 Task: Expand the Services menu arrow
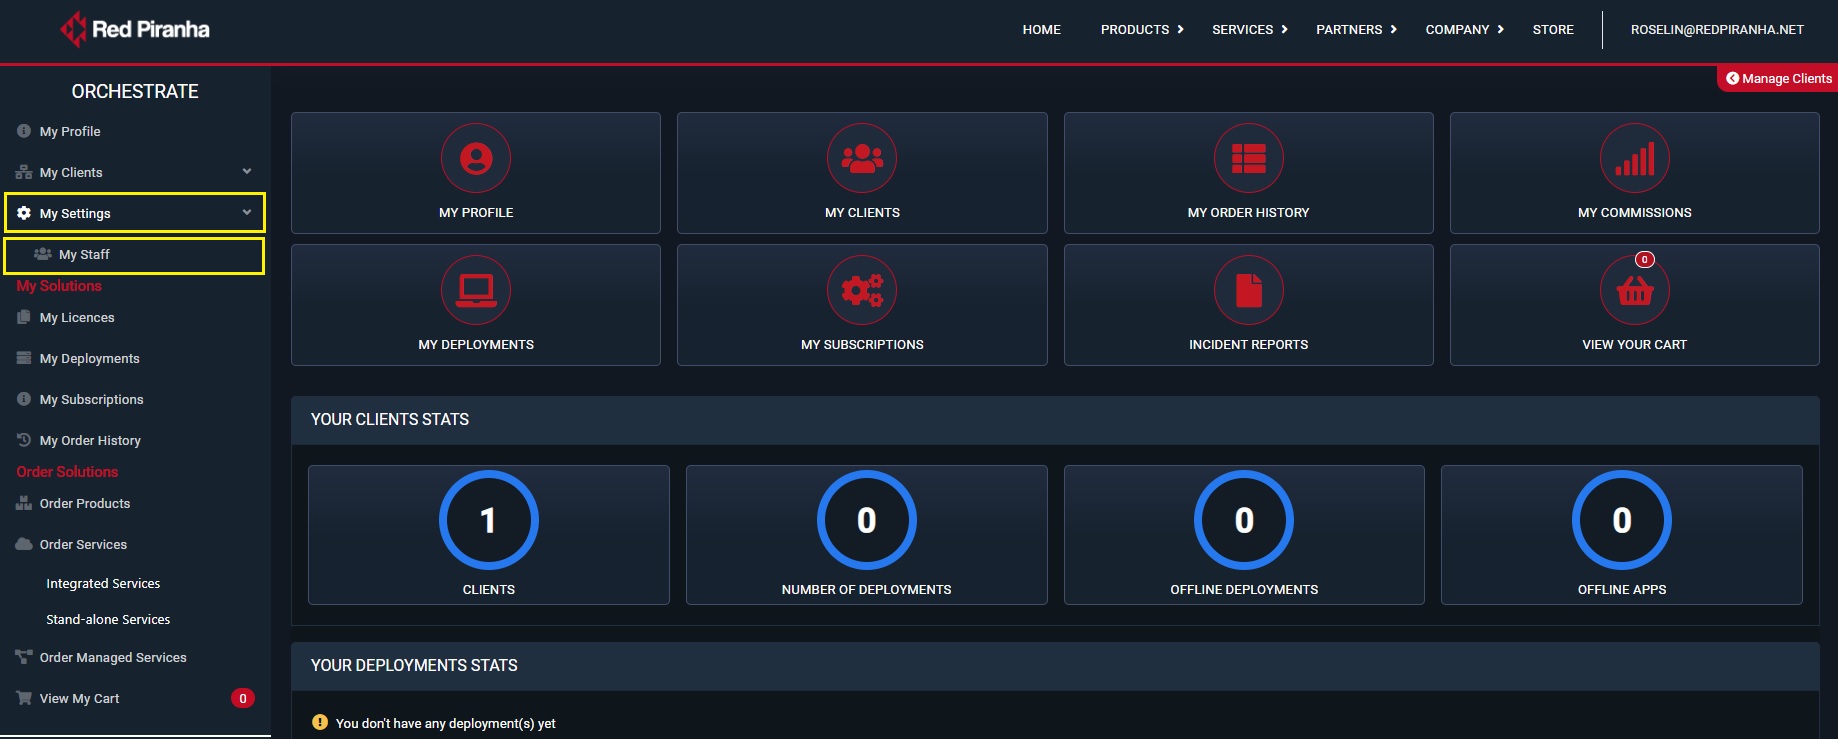1285,29
